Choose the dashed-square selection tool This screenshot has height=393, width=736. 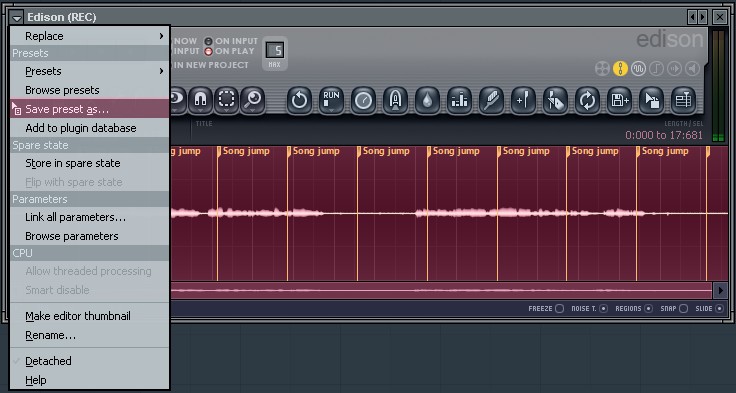pos(227,100)
